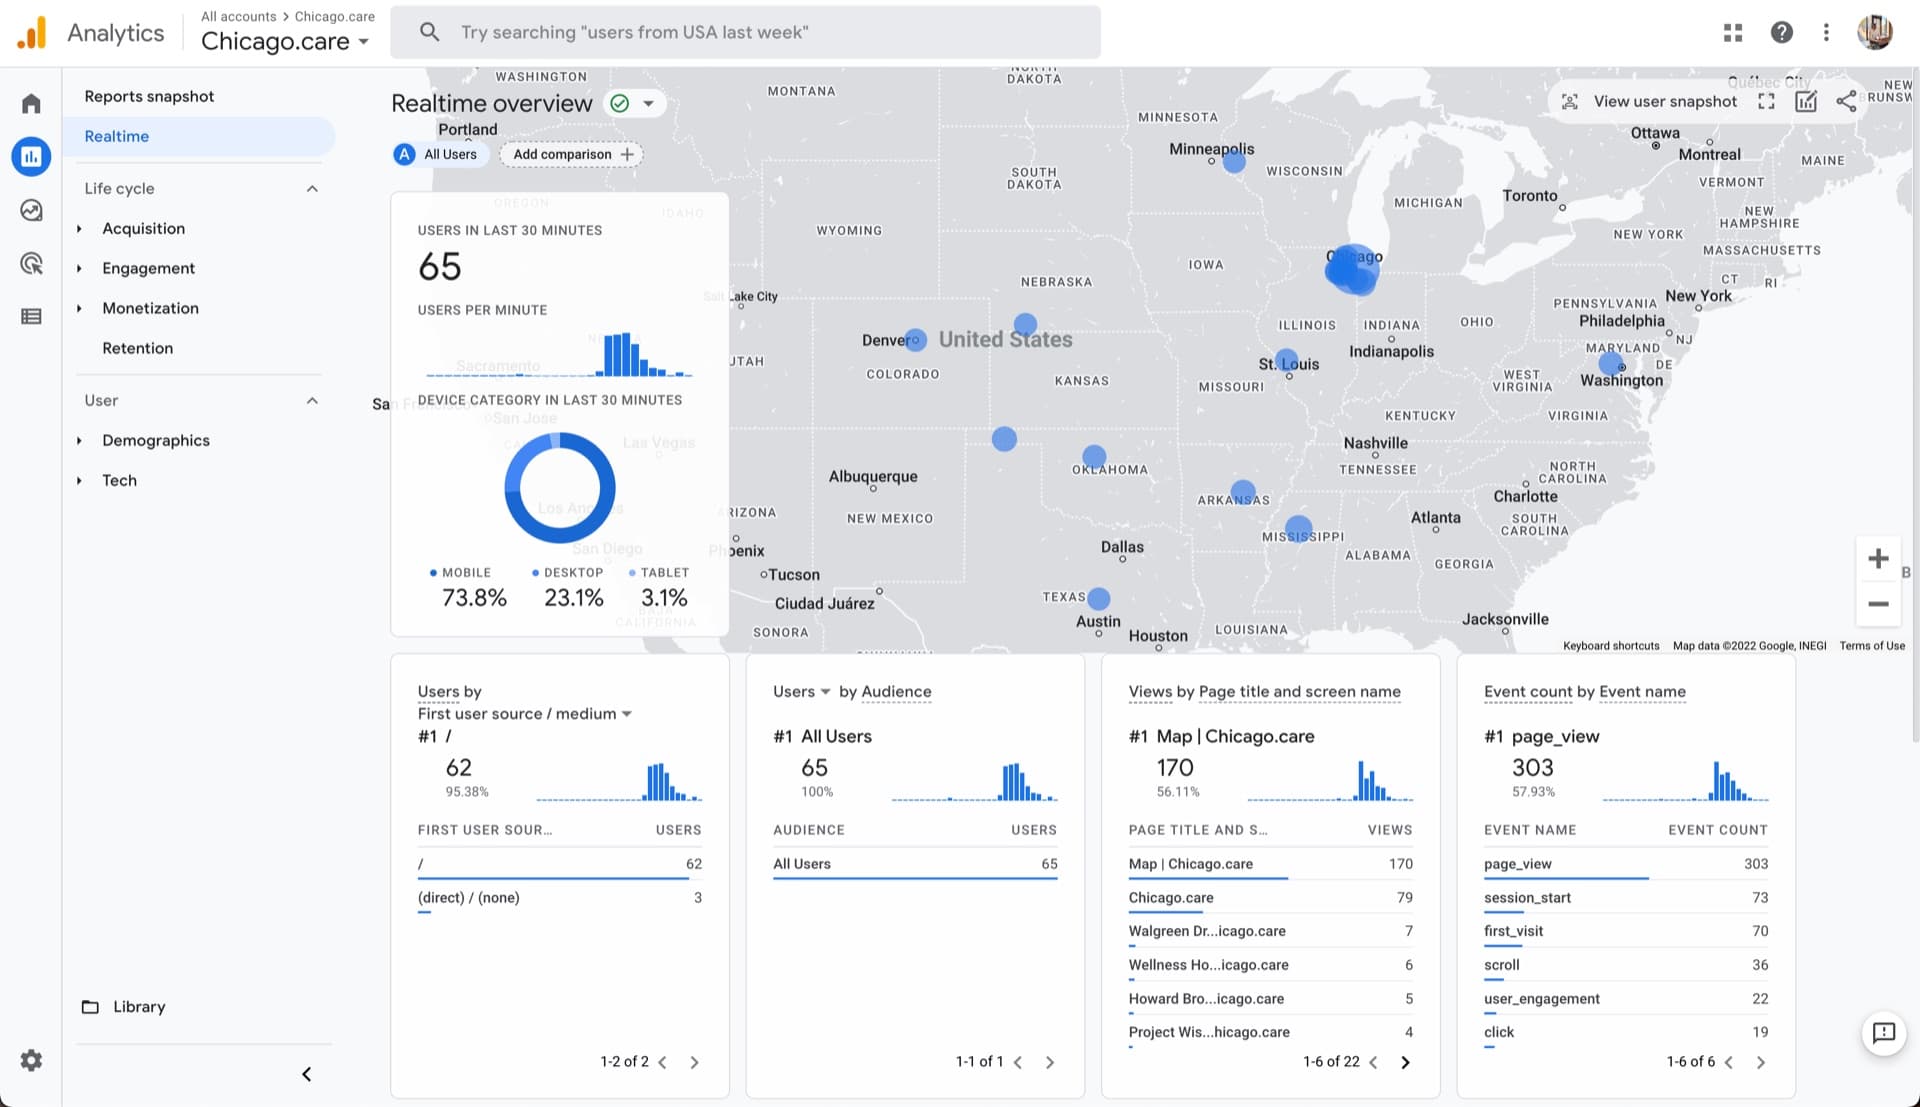Expand the Monetization menu
This screenshot has width=1920, height=1107.
tap(150, 308)
